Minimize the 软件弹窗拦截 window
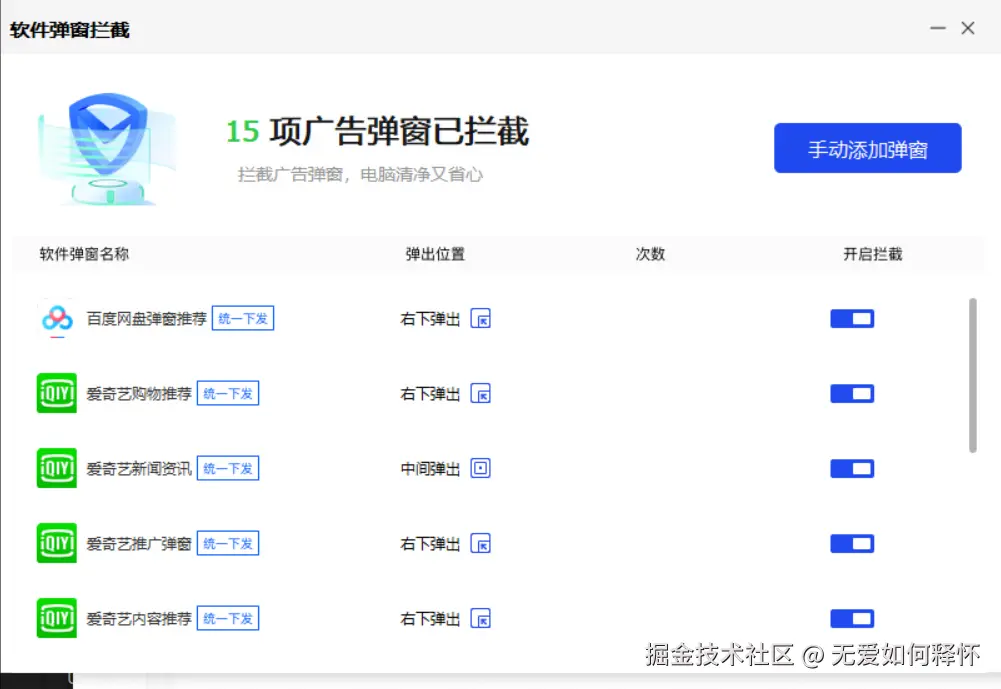The width and height of the screenshot is (1001, 689). (x=938, y=28)
